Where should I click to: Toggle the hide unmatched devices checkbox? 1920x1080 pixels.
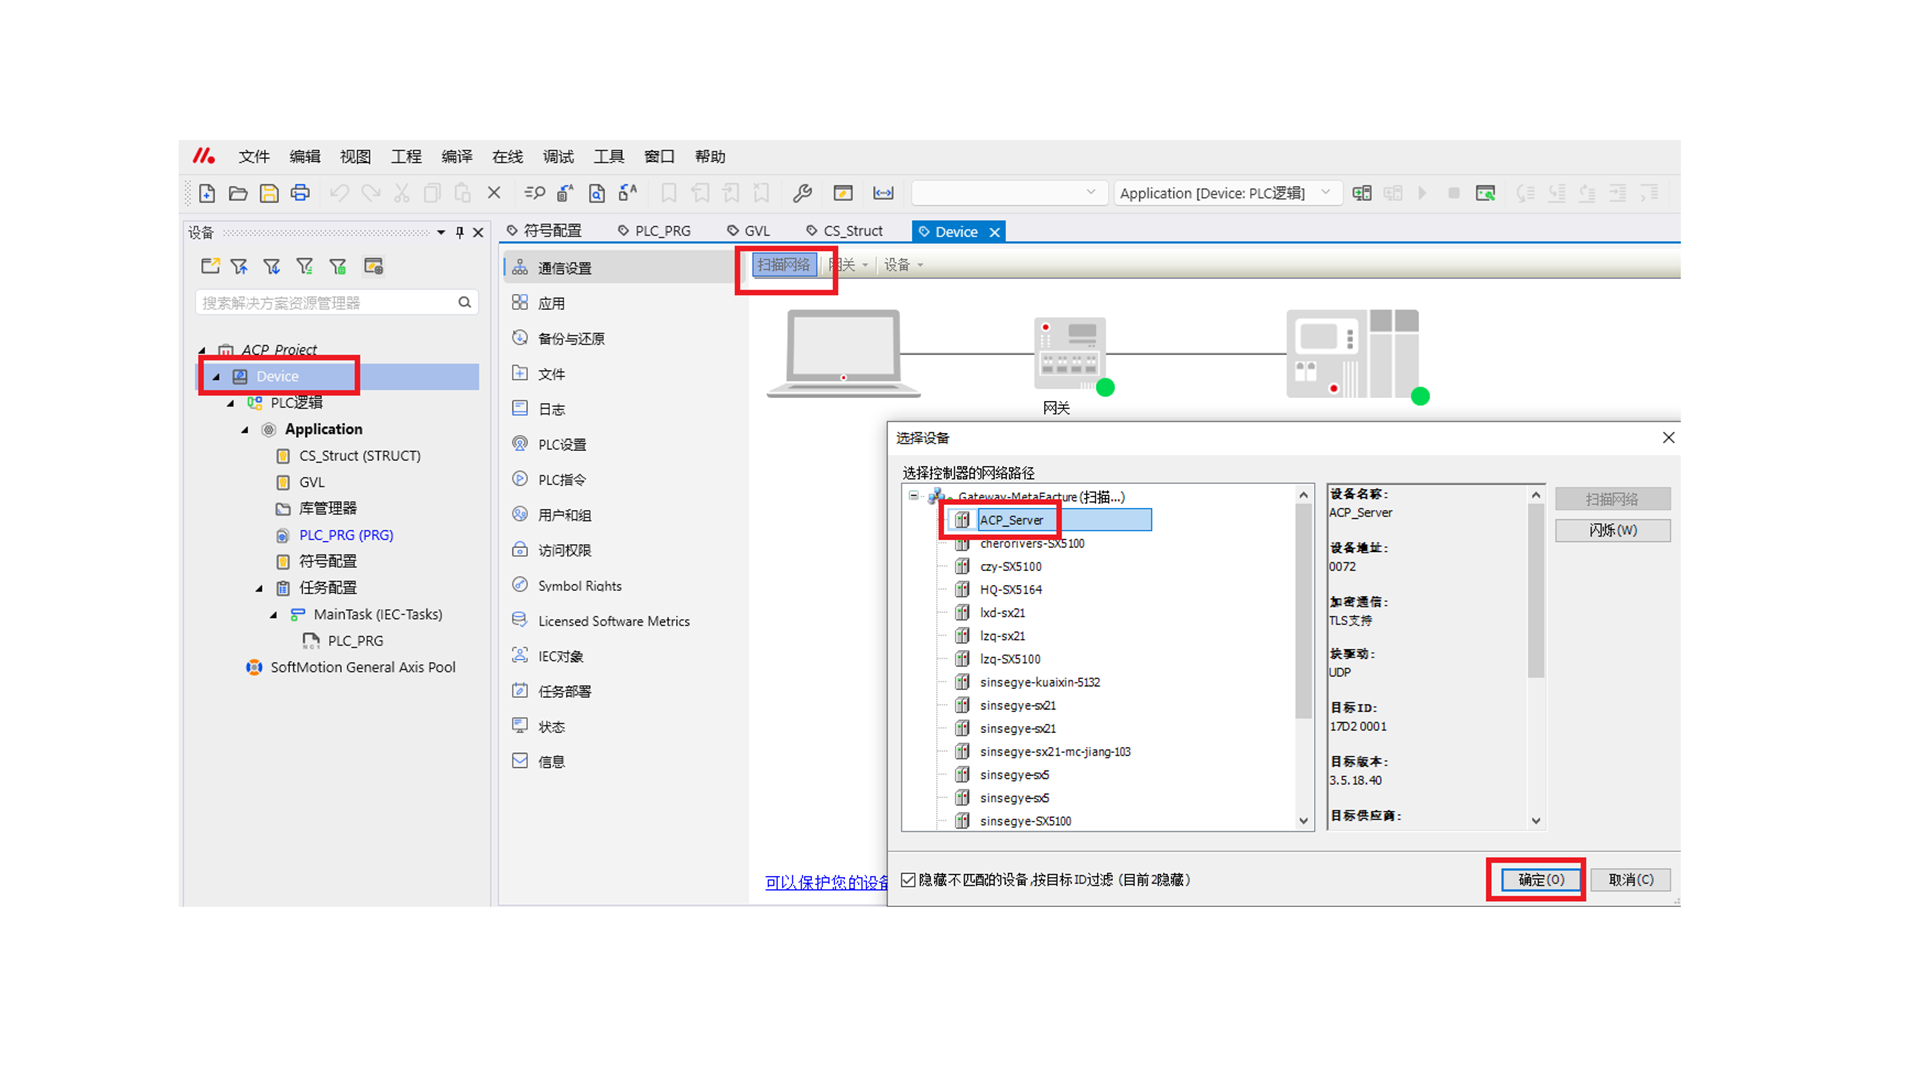click(x=908, y=880)
